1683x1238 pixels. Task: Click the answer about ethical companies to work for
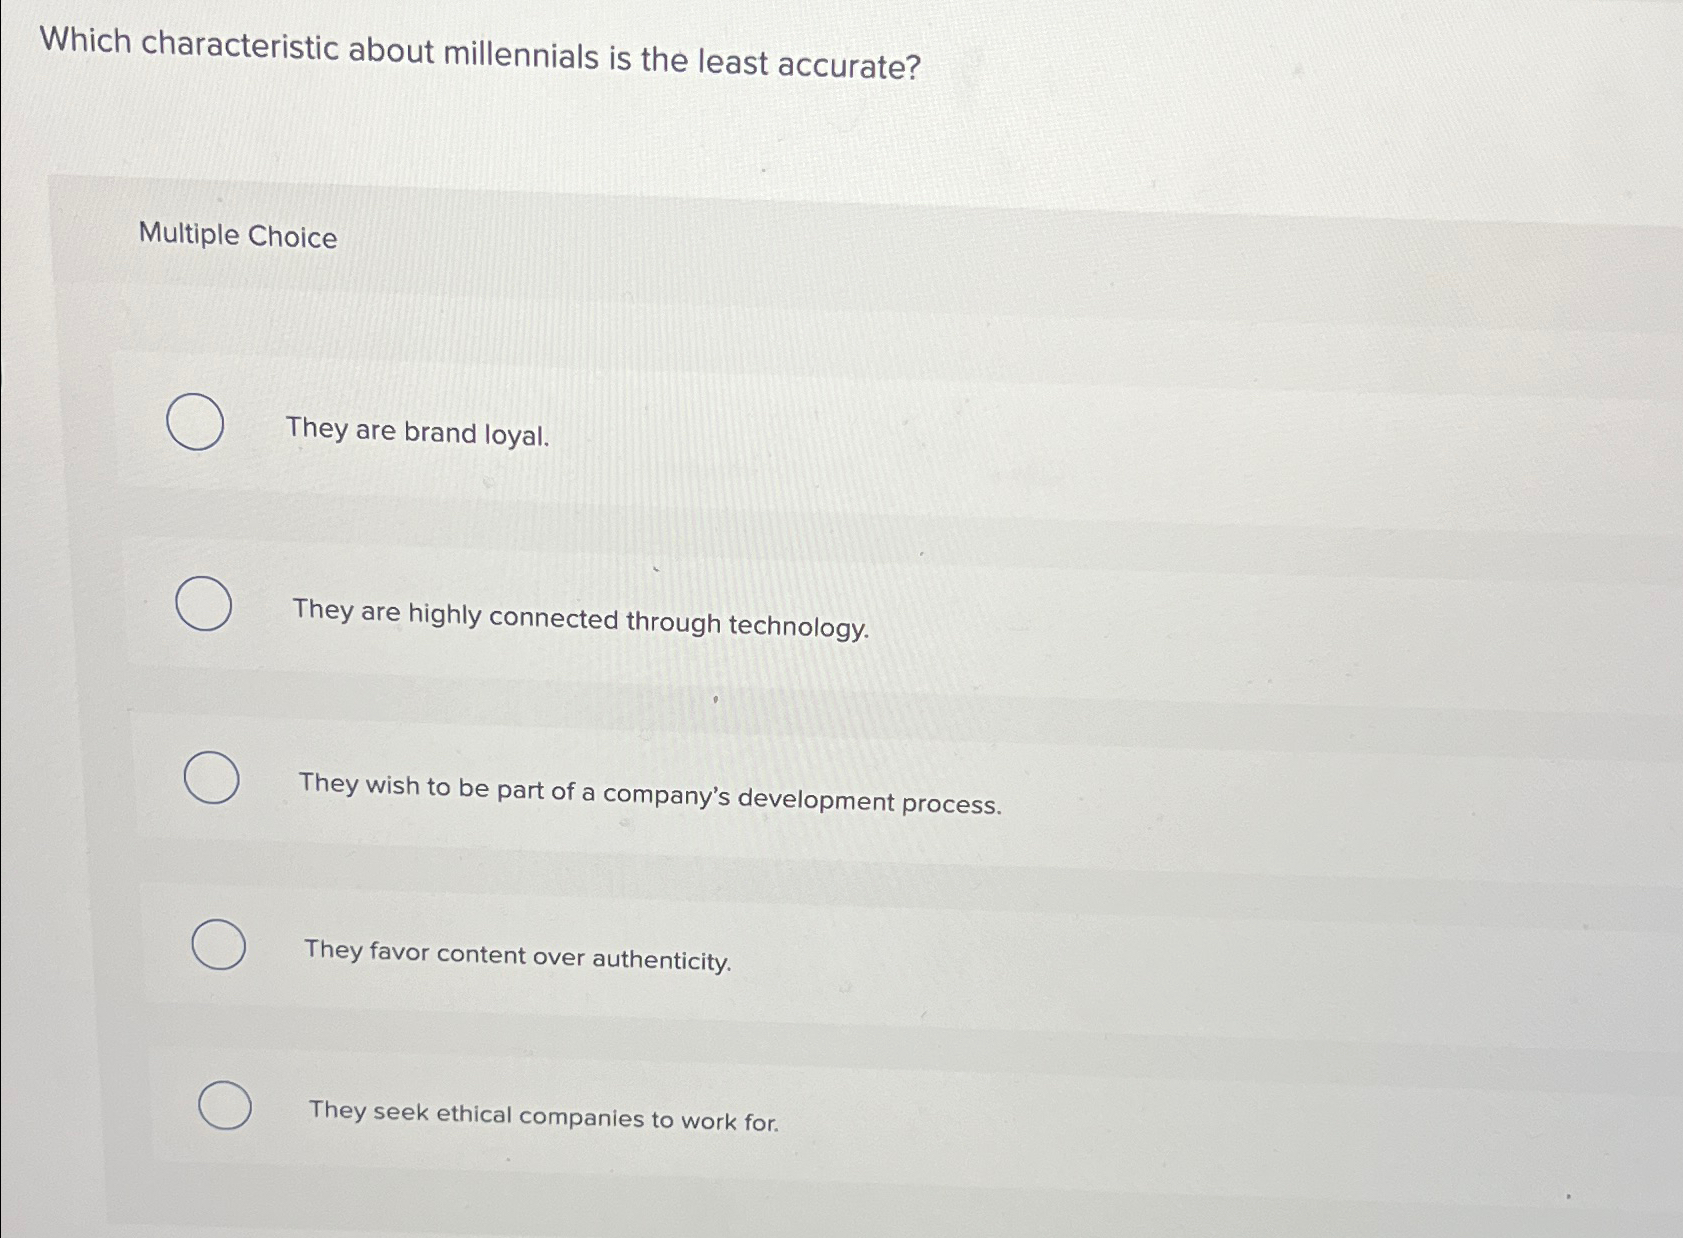pyautogui.click(x=545, y=1119)
